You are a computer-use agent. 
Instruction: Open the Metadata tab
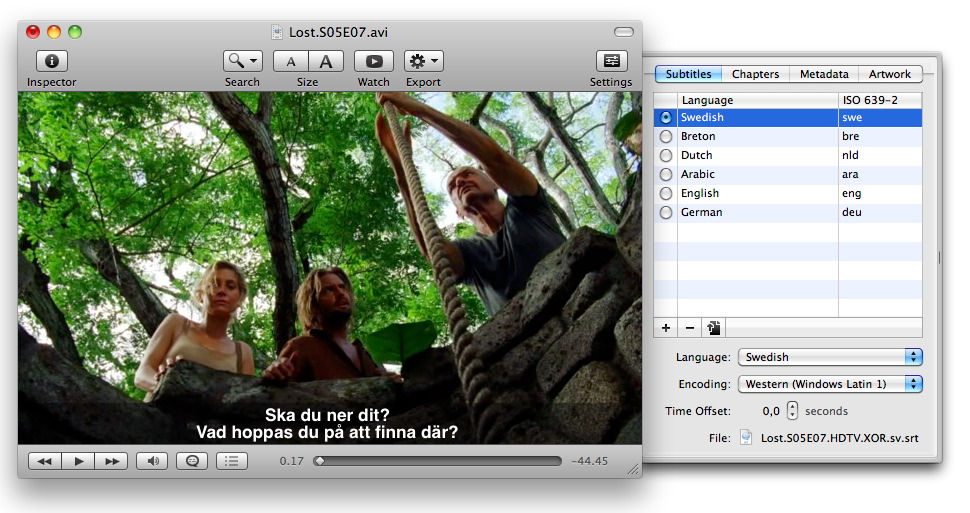point(824,74)
